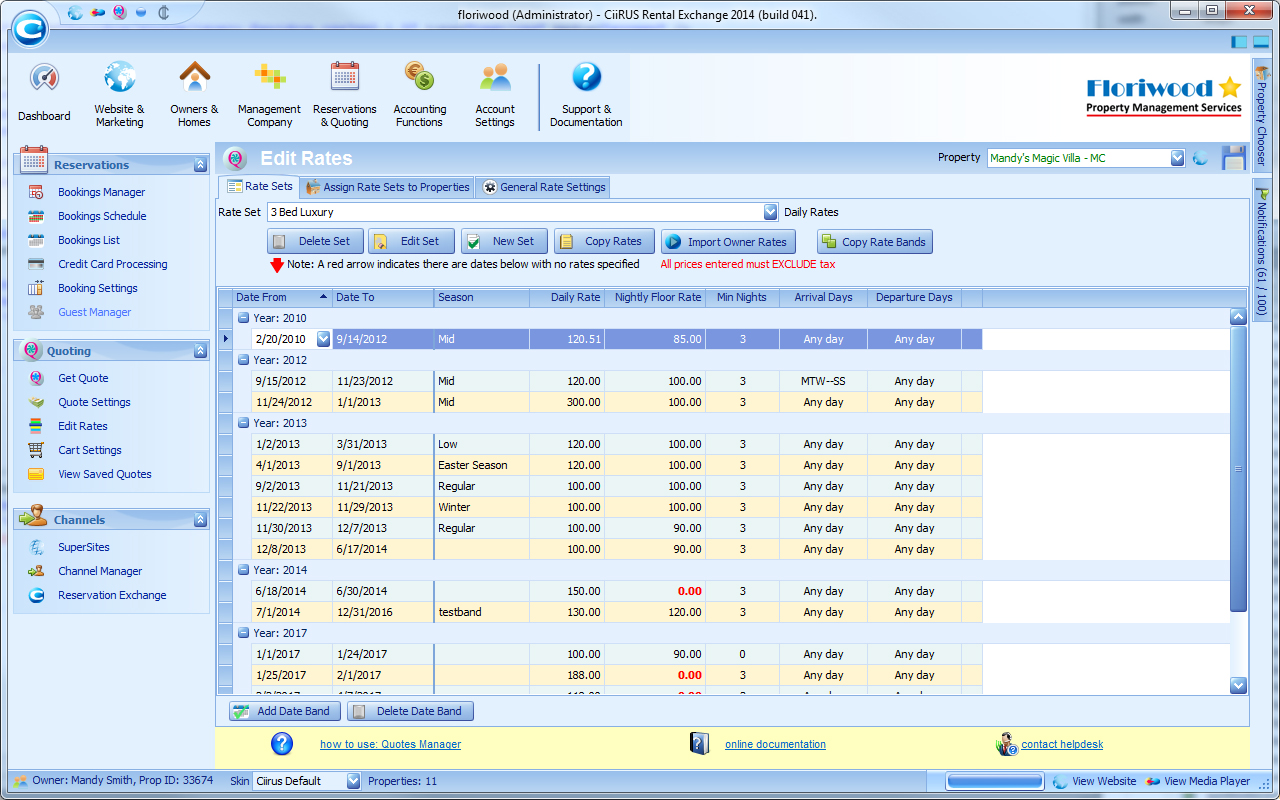The height and width of the screenshot is (800, 1280).
Task: Click the how to use question mark icon
Action: pos(282,744)
